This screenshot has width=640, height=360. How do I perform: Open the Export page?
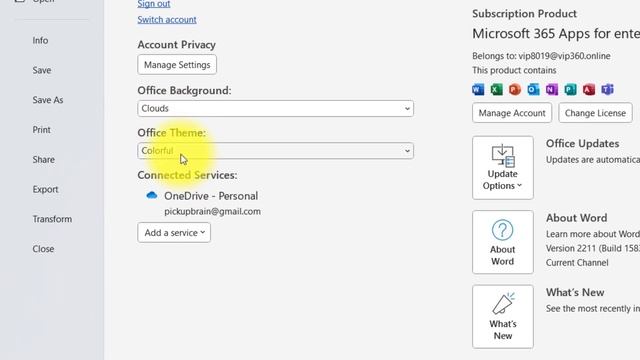pyautogui.click(x=45, y=189)
